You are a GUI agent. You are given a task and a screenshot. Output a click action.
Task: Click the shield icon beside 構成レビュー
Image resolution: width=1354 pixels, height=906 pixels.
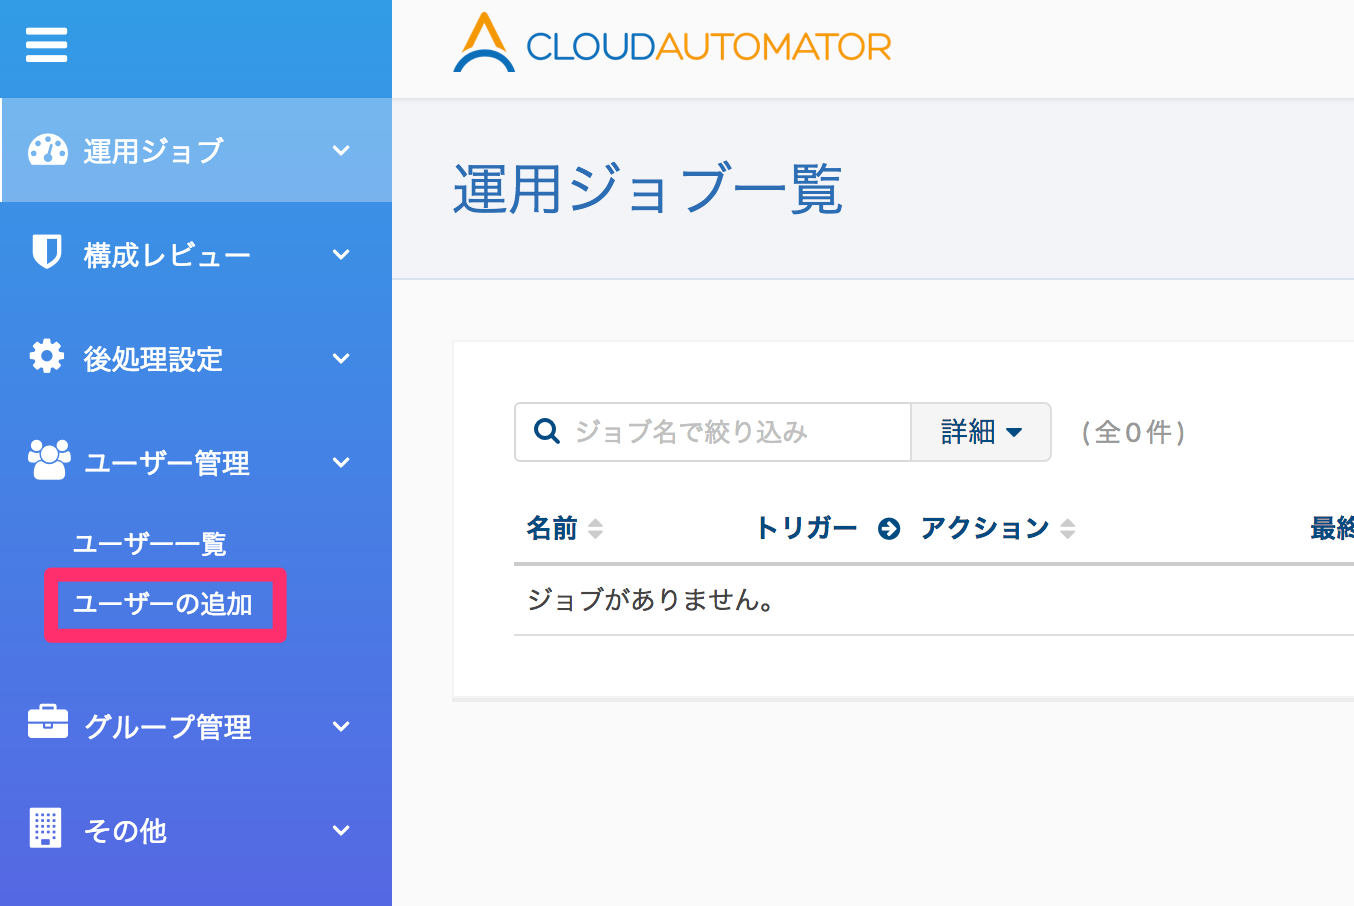click(x=47, y=252)
